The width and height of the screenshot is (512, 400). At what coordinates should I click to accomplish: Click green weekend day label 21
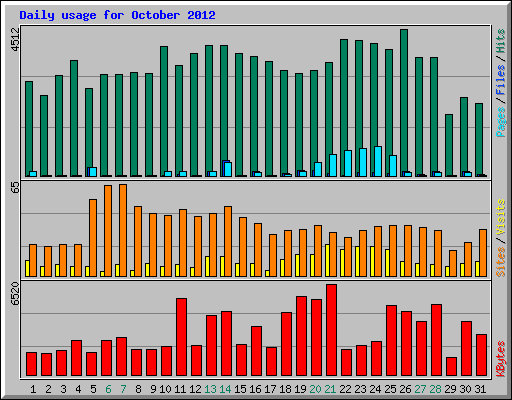tap(330, 389)
